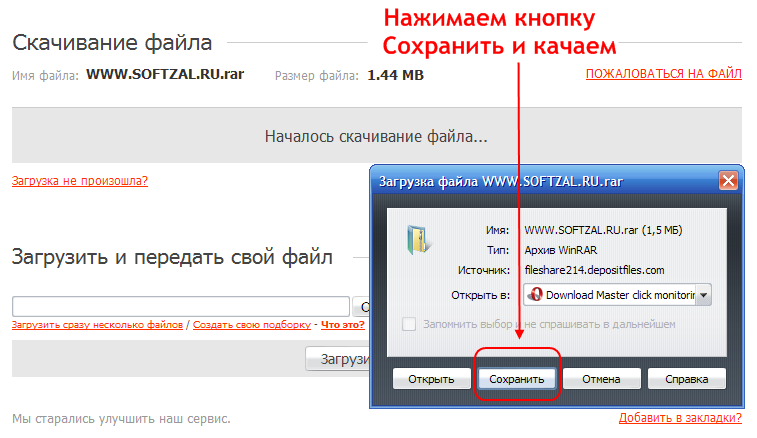Viewport: 757px width, 438px height.
Task: Click the partially hidden Загрузить button
Action: coord(338,359)
